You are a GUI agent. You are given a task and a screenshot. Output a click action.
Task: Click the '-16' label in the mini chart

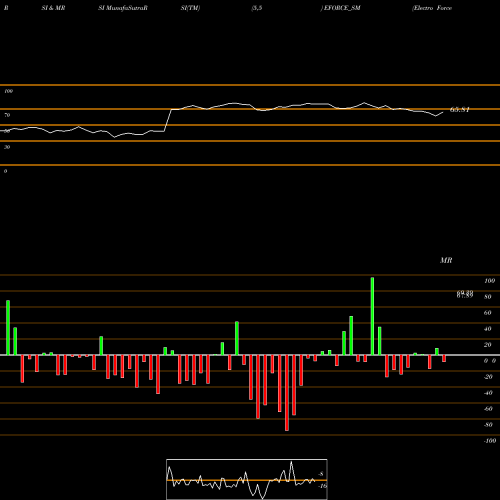click(322, 486)
